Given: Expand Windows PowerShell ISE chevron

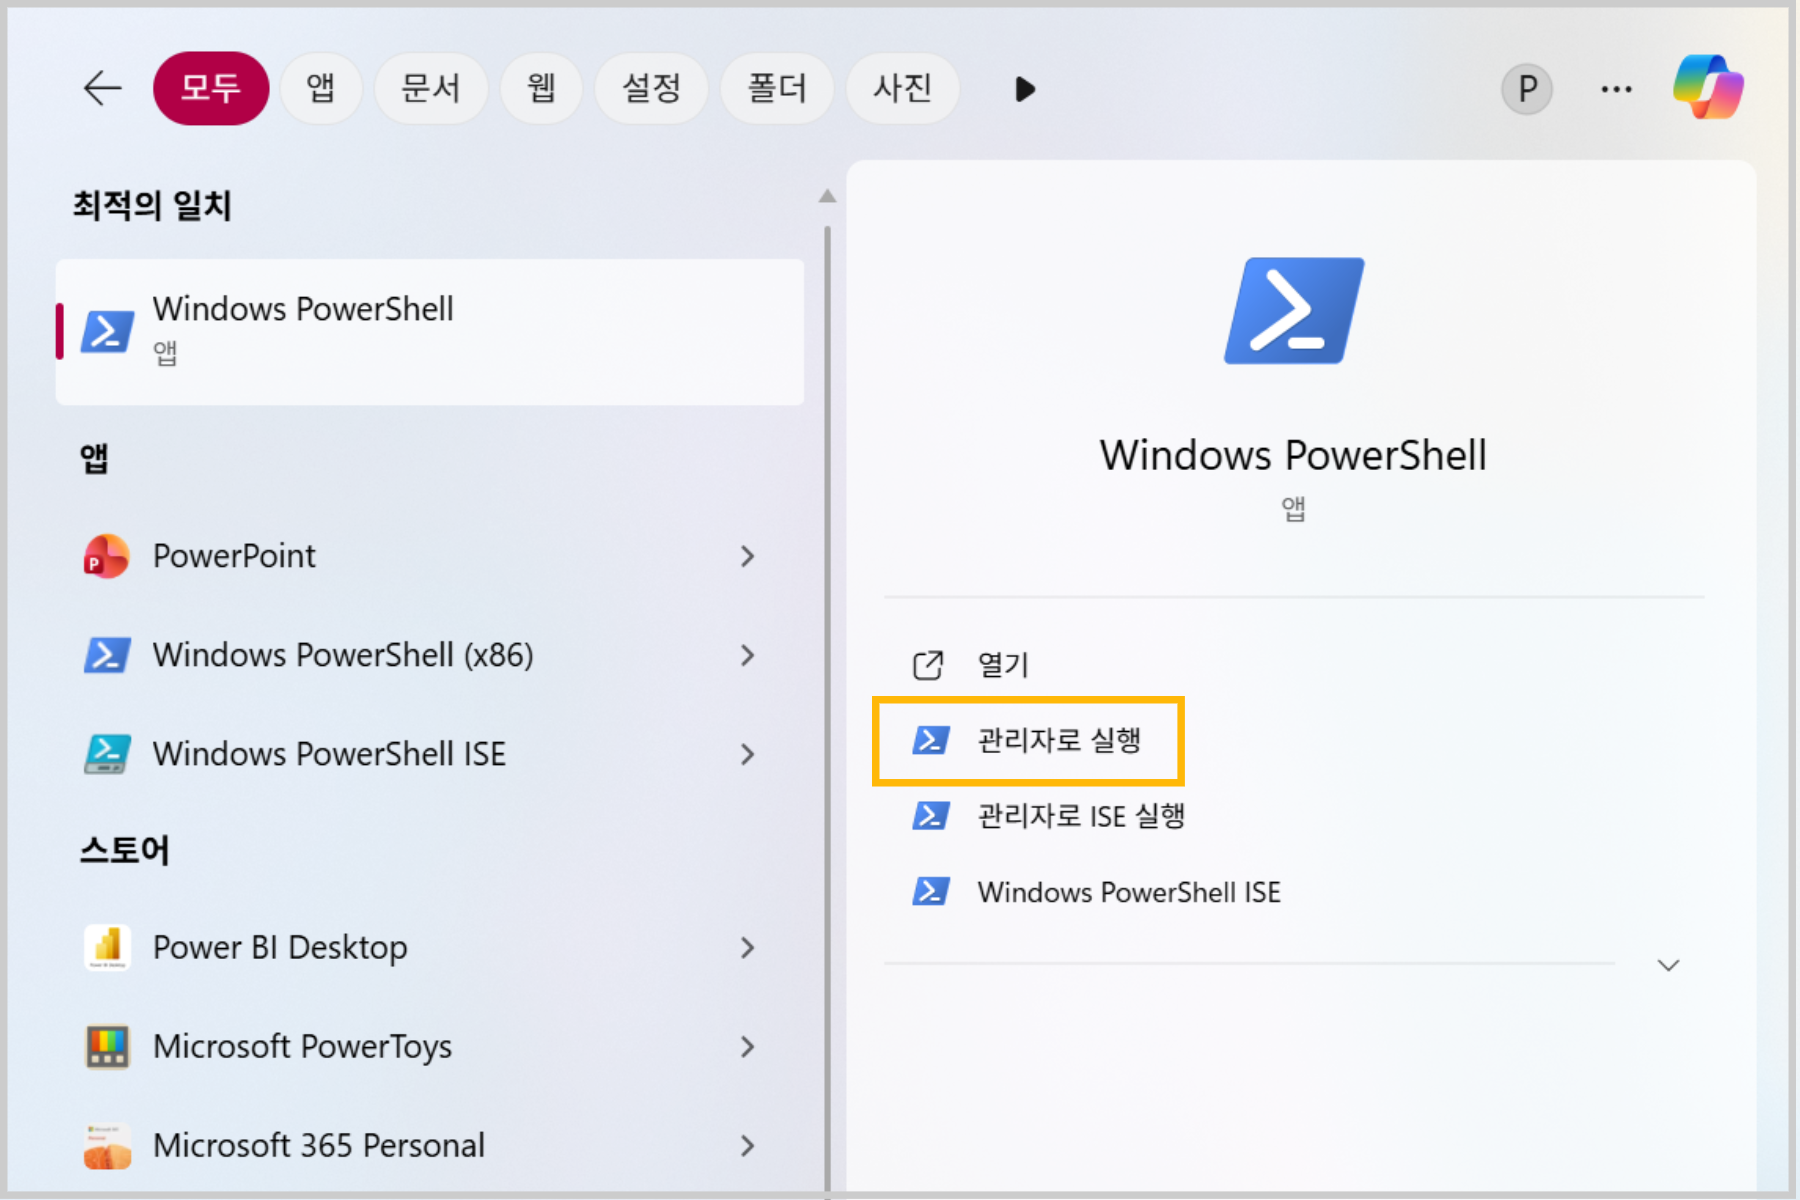Looking at the screenshot, I should (x=747, y=754).
